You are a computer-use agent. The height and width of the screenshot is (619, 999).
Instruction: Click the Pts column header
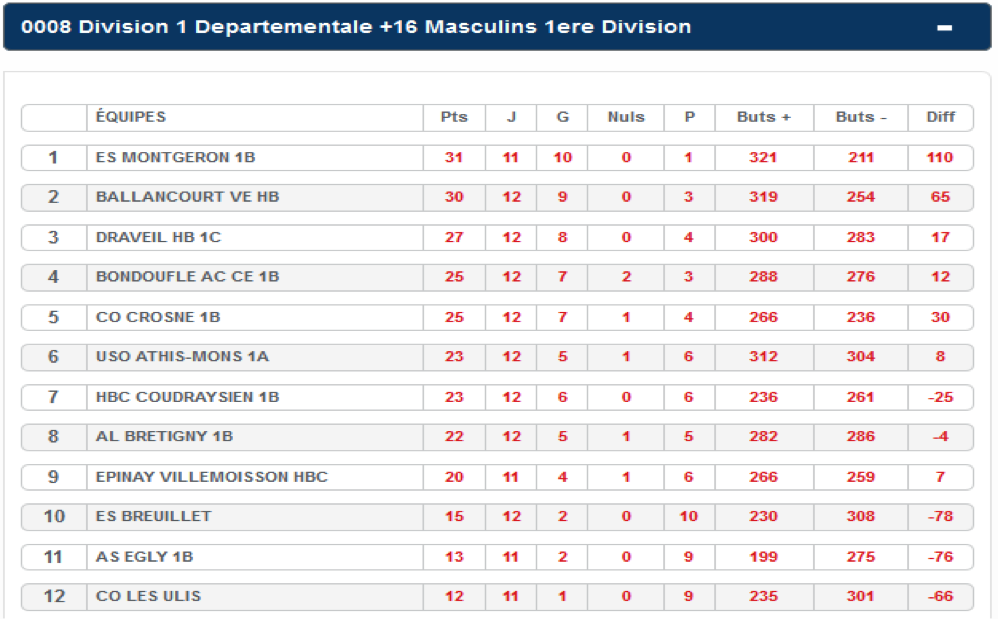pos(454,117)
